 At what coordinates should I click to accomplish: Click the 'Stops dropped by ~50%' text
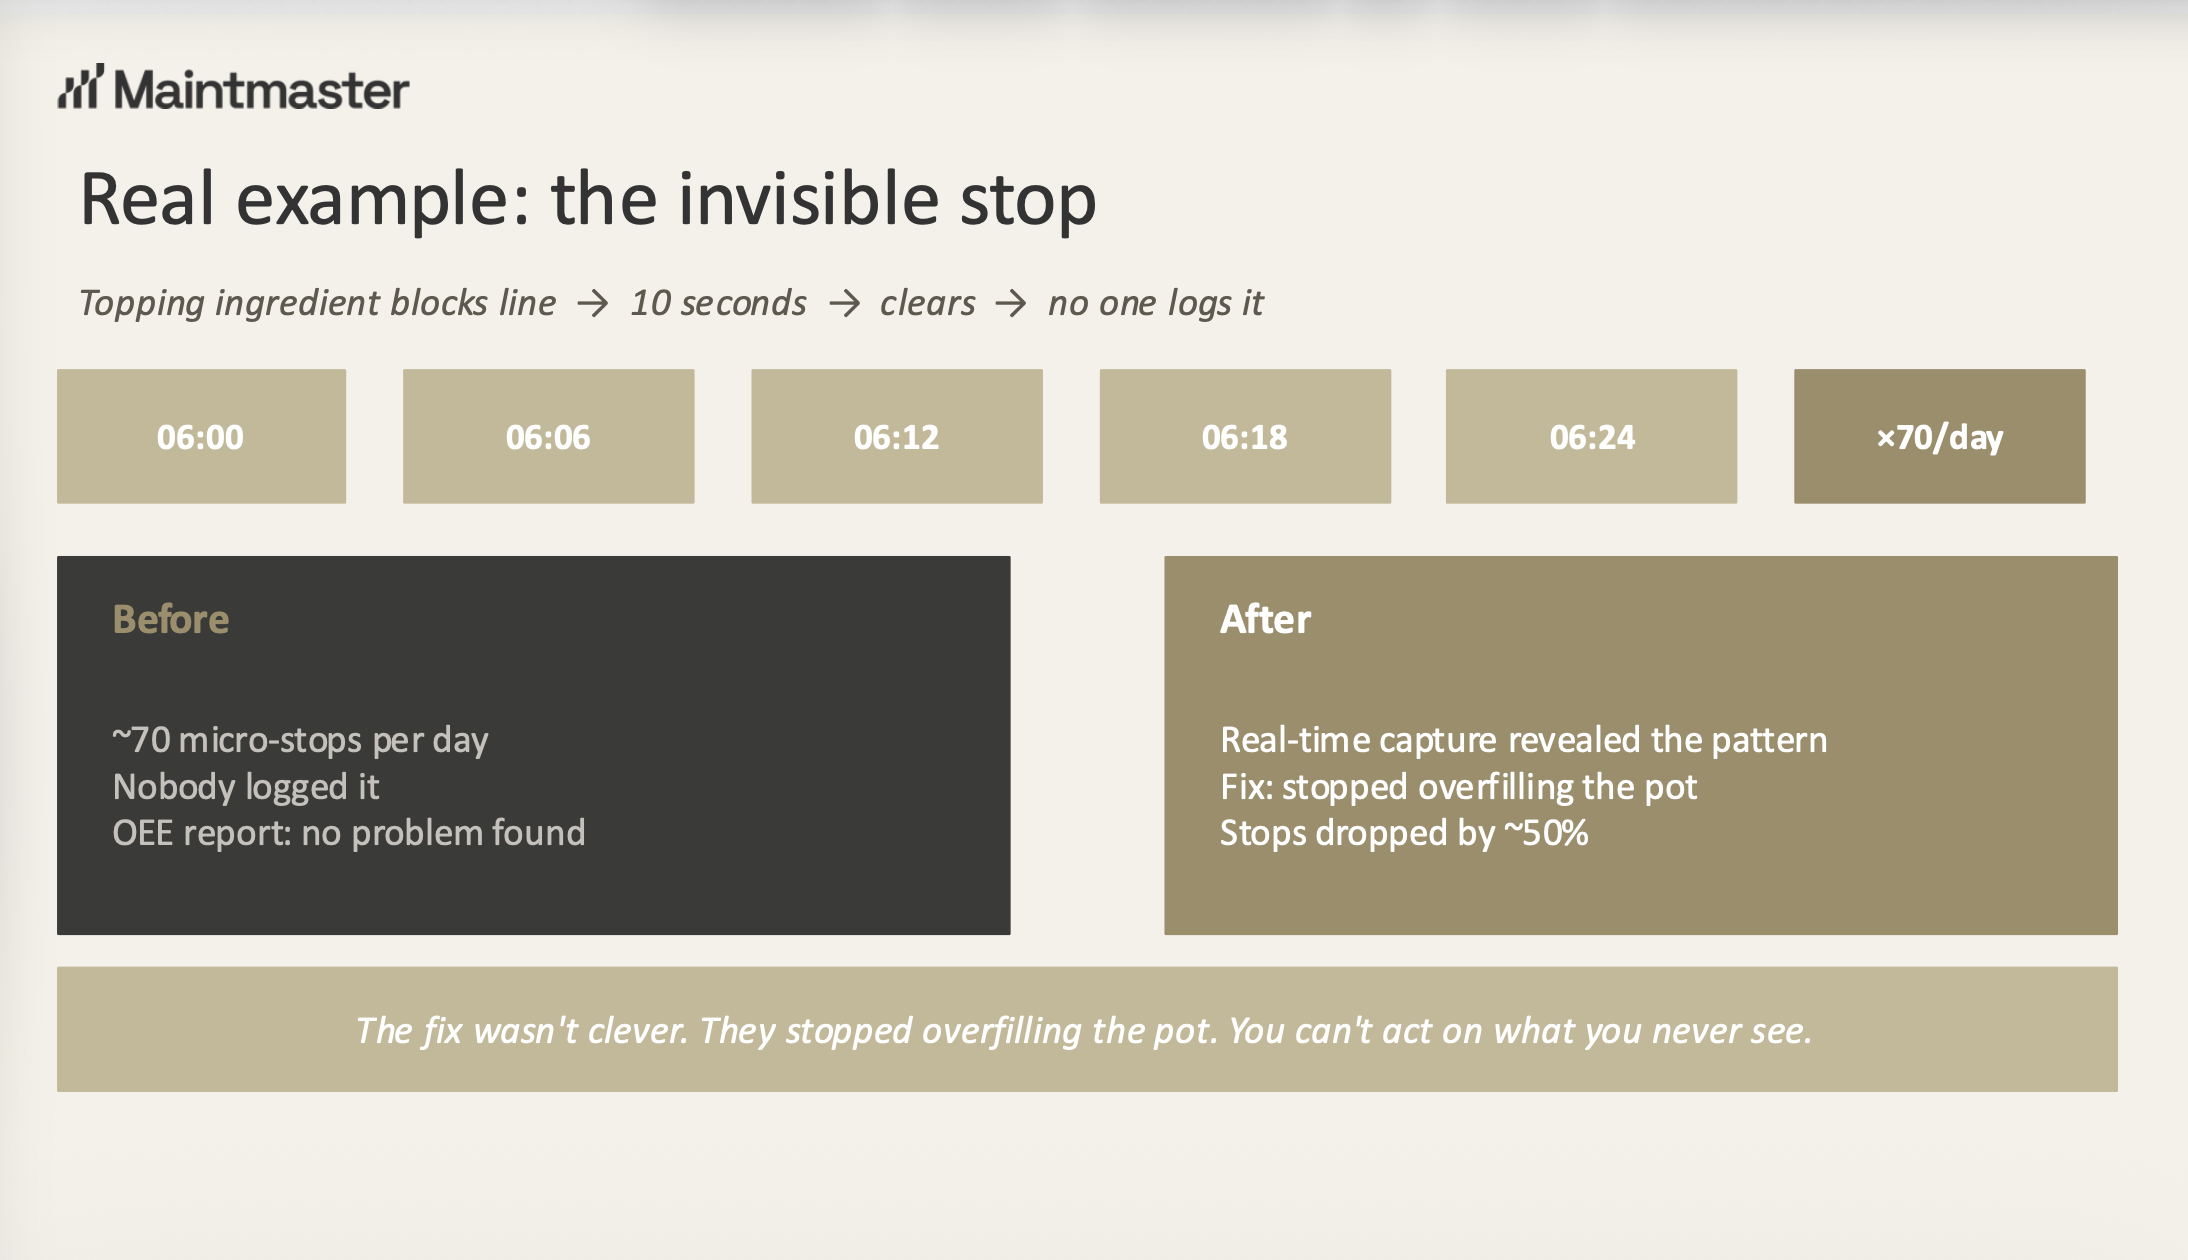(1404, 833)
